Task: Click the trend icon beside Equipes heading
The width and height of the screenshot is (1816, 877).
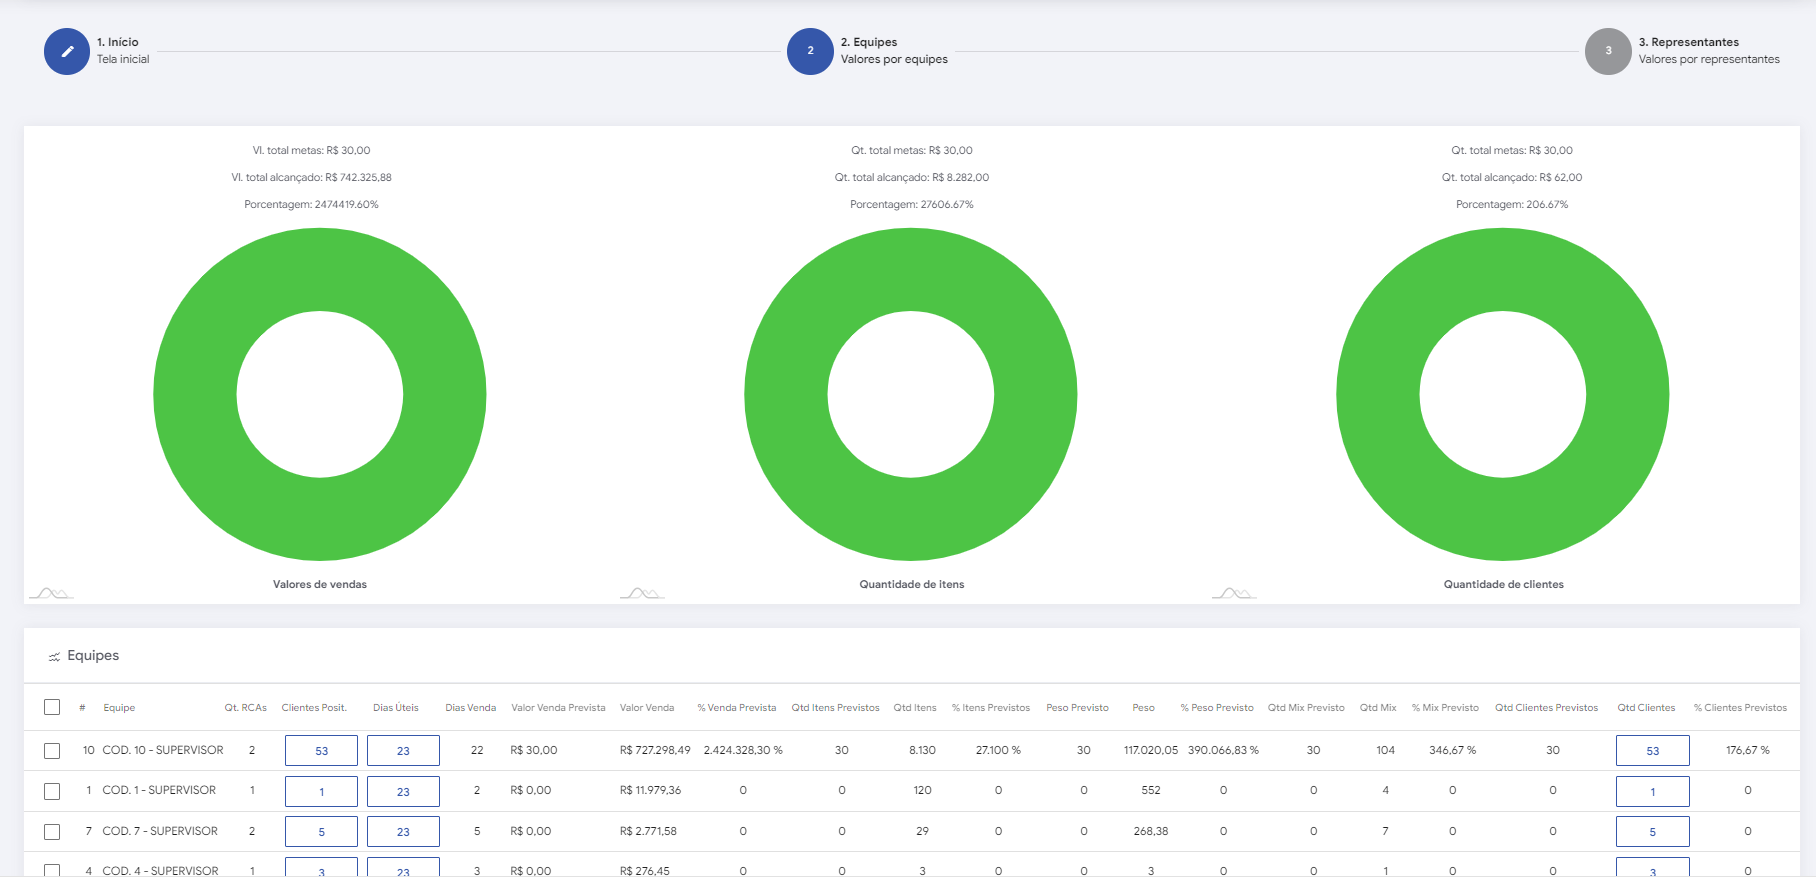Action: pos(54,657)
